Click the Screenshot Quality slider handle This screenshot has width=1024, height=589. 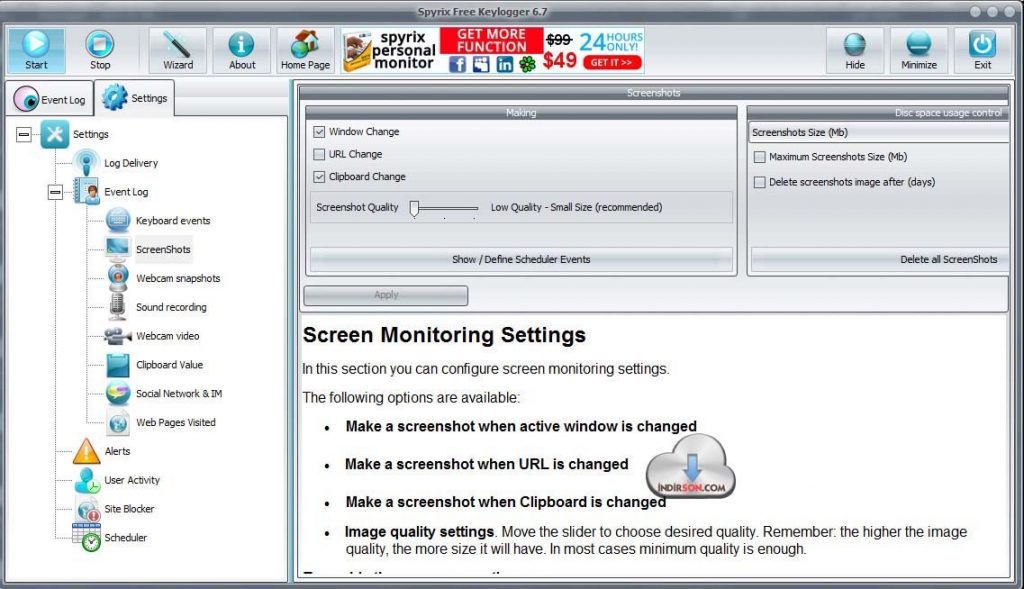(414, 208)
